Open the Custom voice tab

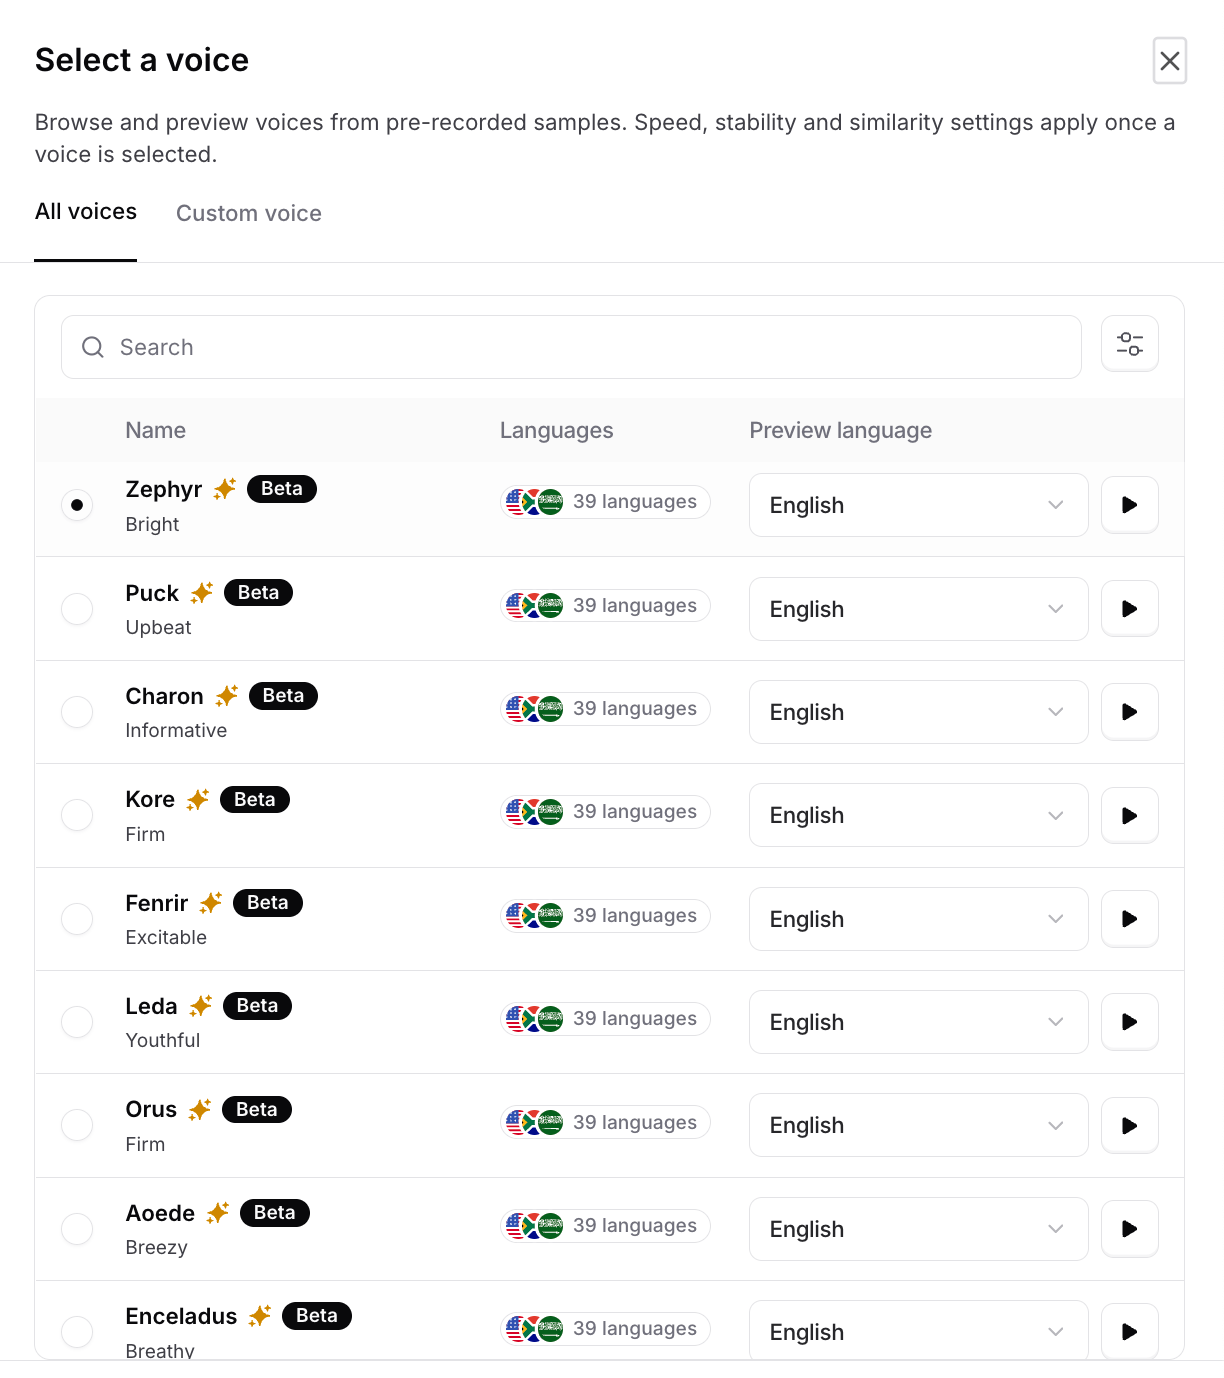click(249, 213)
